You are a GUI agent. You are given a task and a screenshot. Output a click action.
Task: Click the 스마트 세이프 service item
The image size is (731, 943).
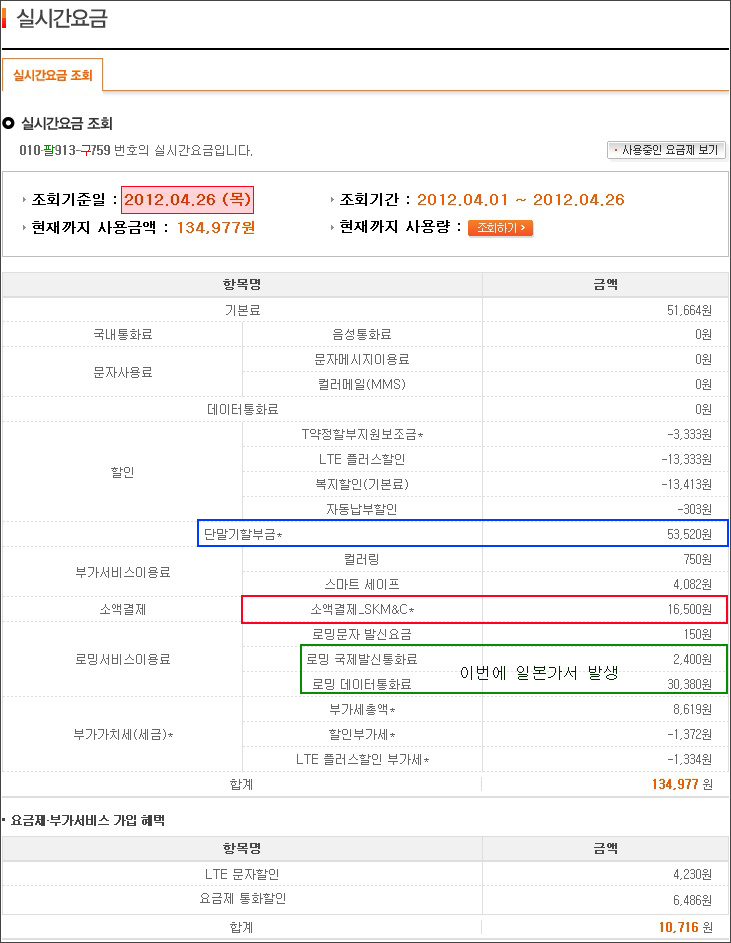361,584
